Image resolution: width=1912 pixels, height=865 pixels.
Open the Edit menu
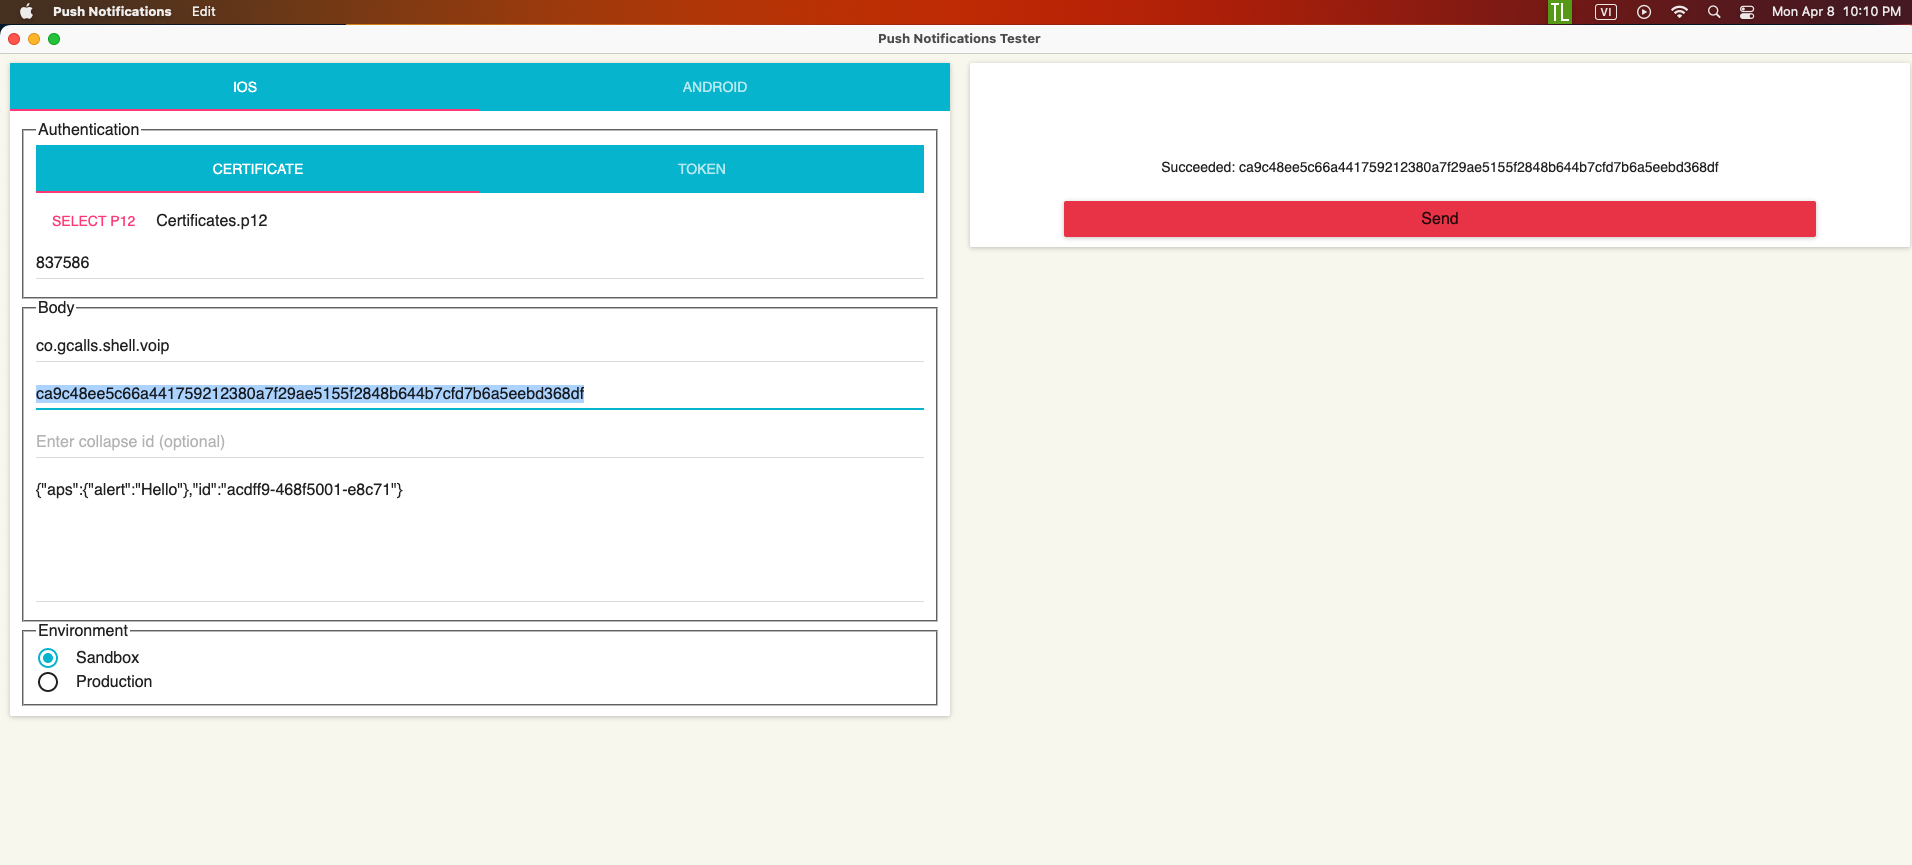pyautogui.click(x=203, y=12)
